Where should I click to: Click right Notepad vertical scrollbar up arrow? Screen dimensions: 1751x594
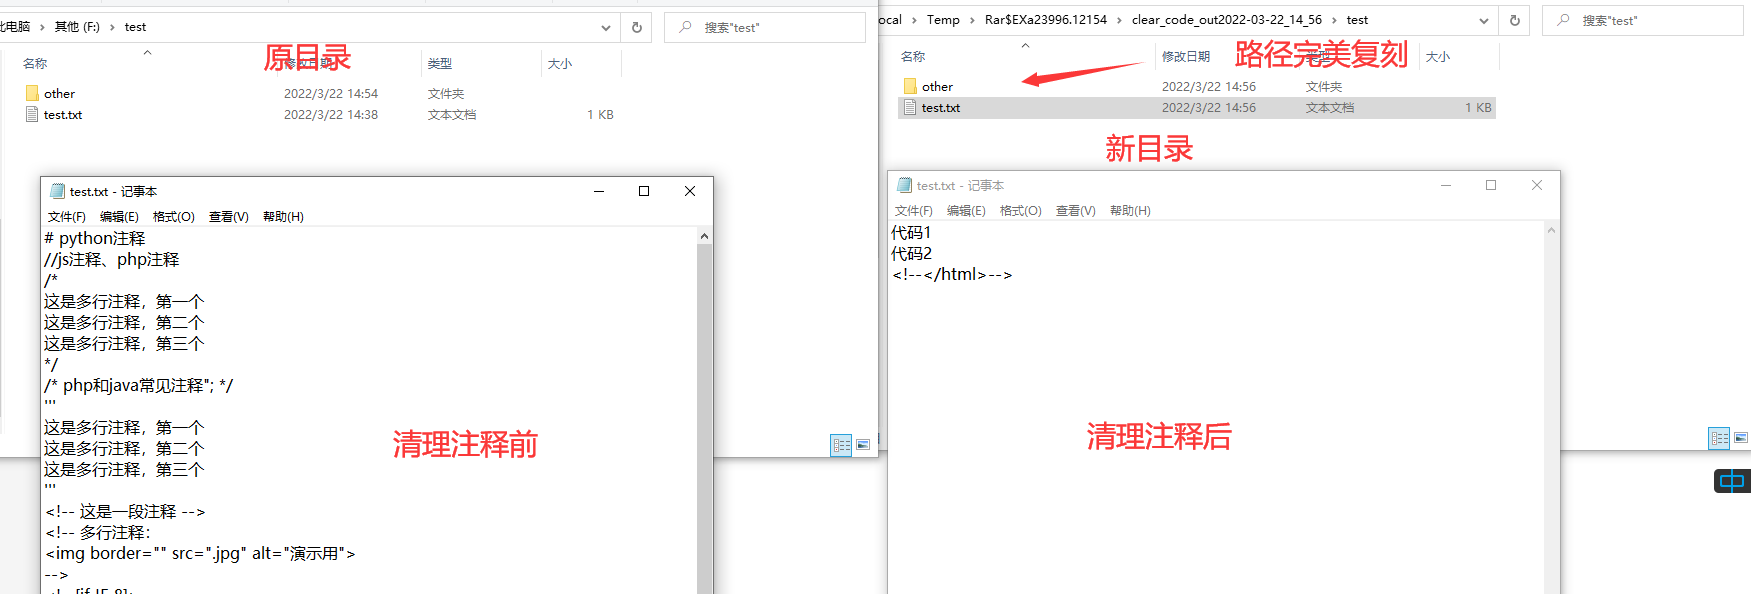coord(1552,230)
